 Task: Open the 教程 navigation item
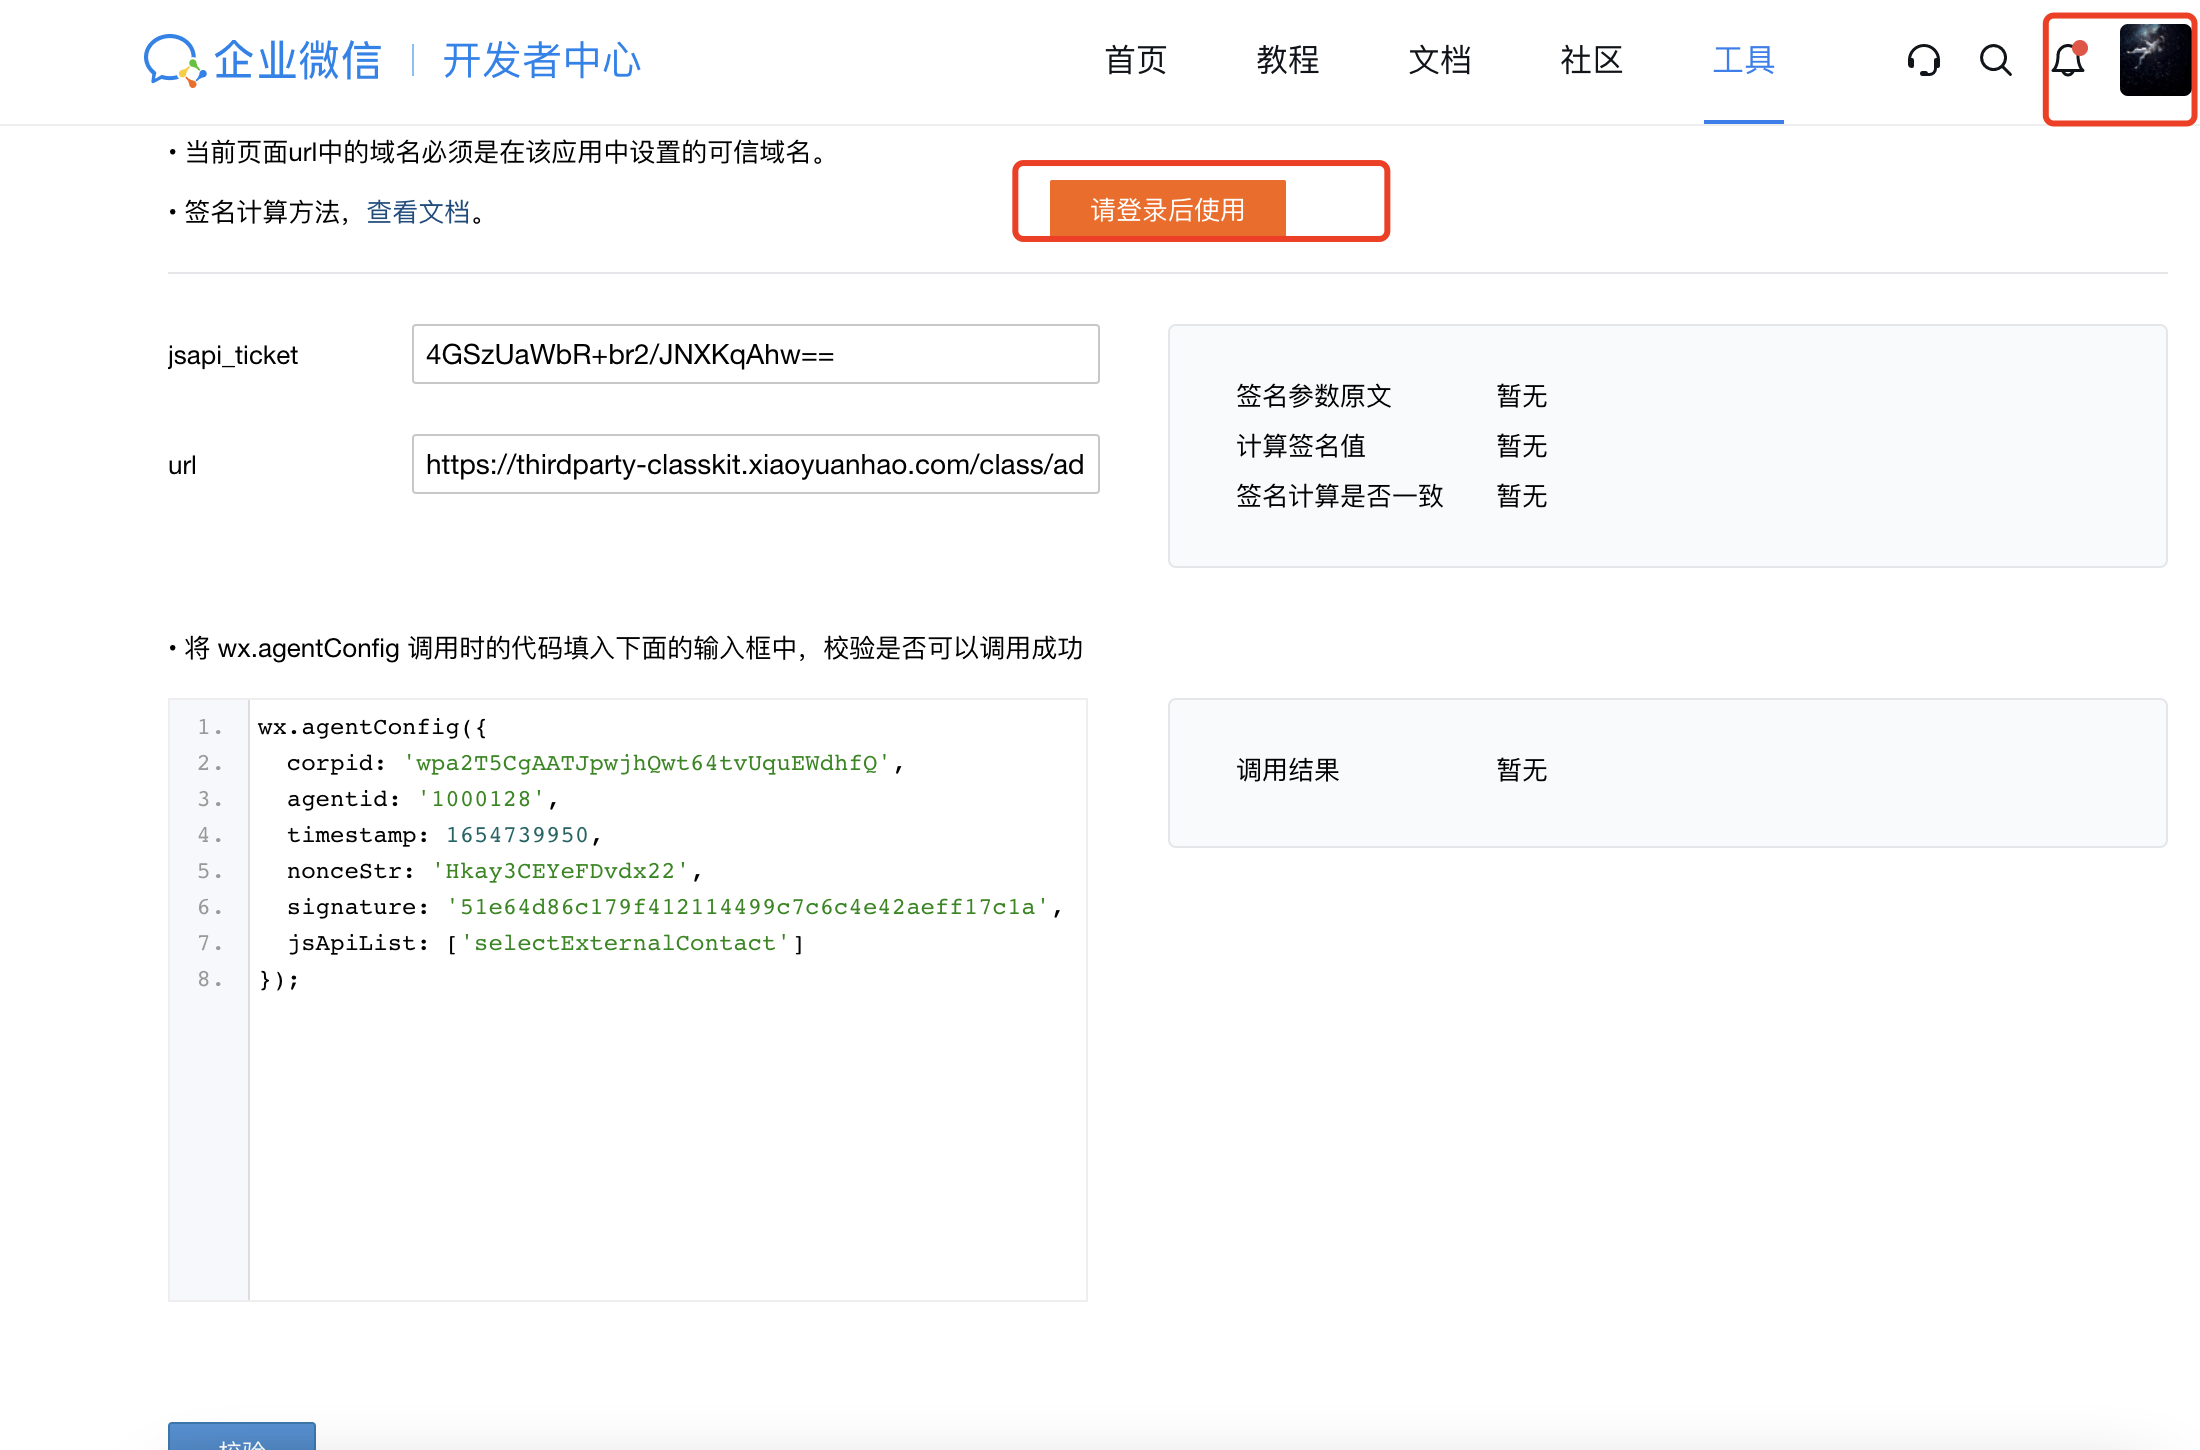point(1287,60)
